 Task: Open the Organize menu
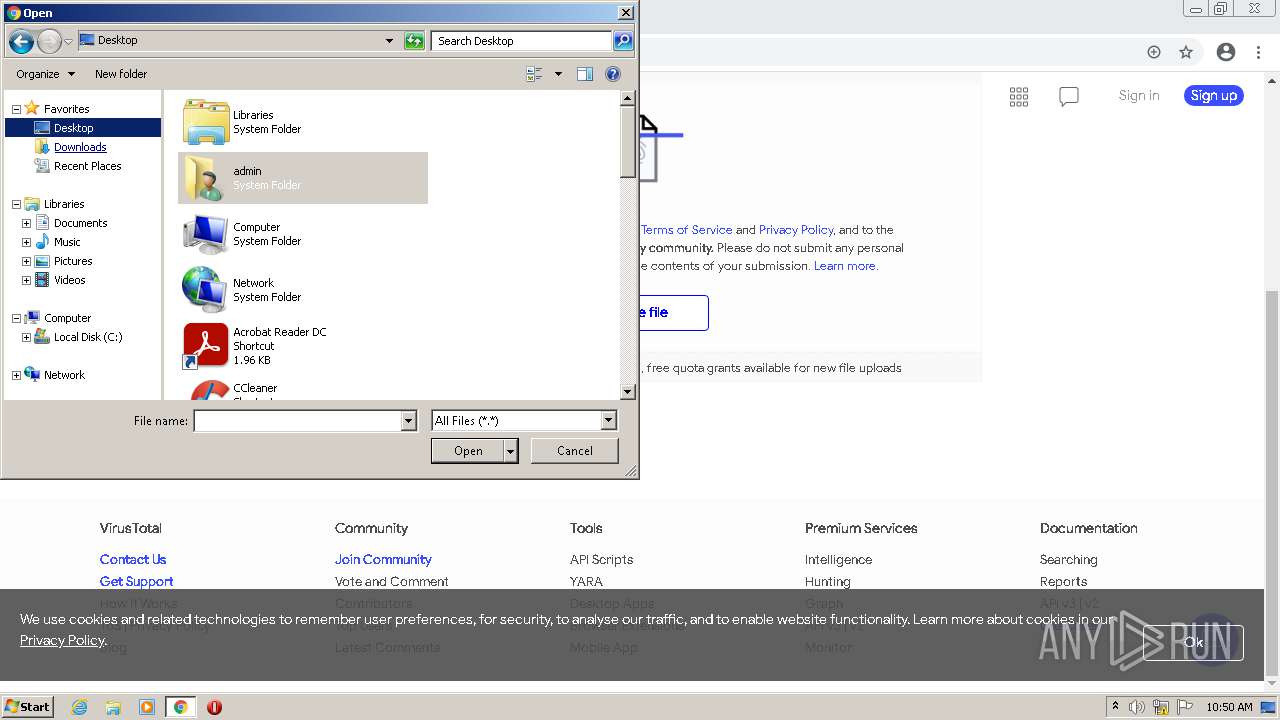(x=46, y=74)
